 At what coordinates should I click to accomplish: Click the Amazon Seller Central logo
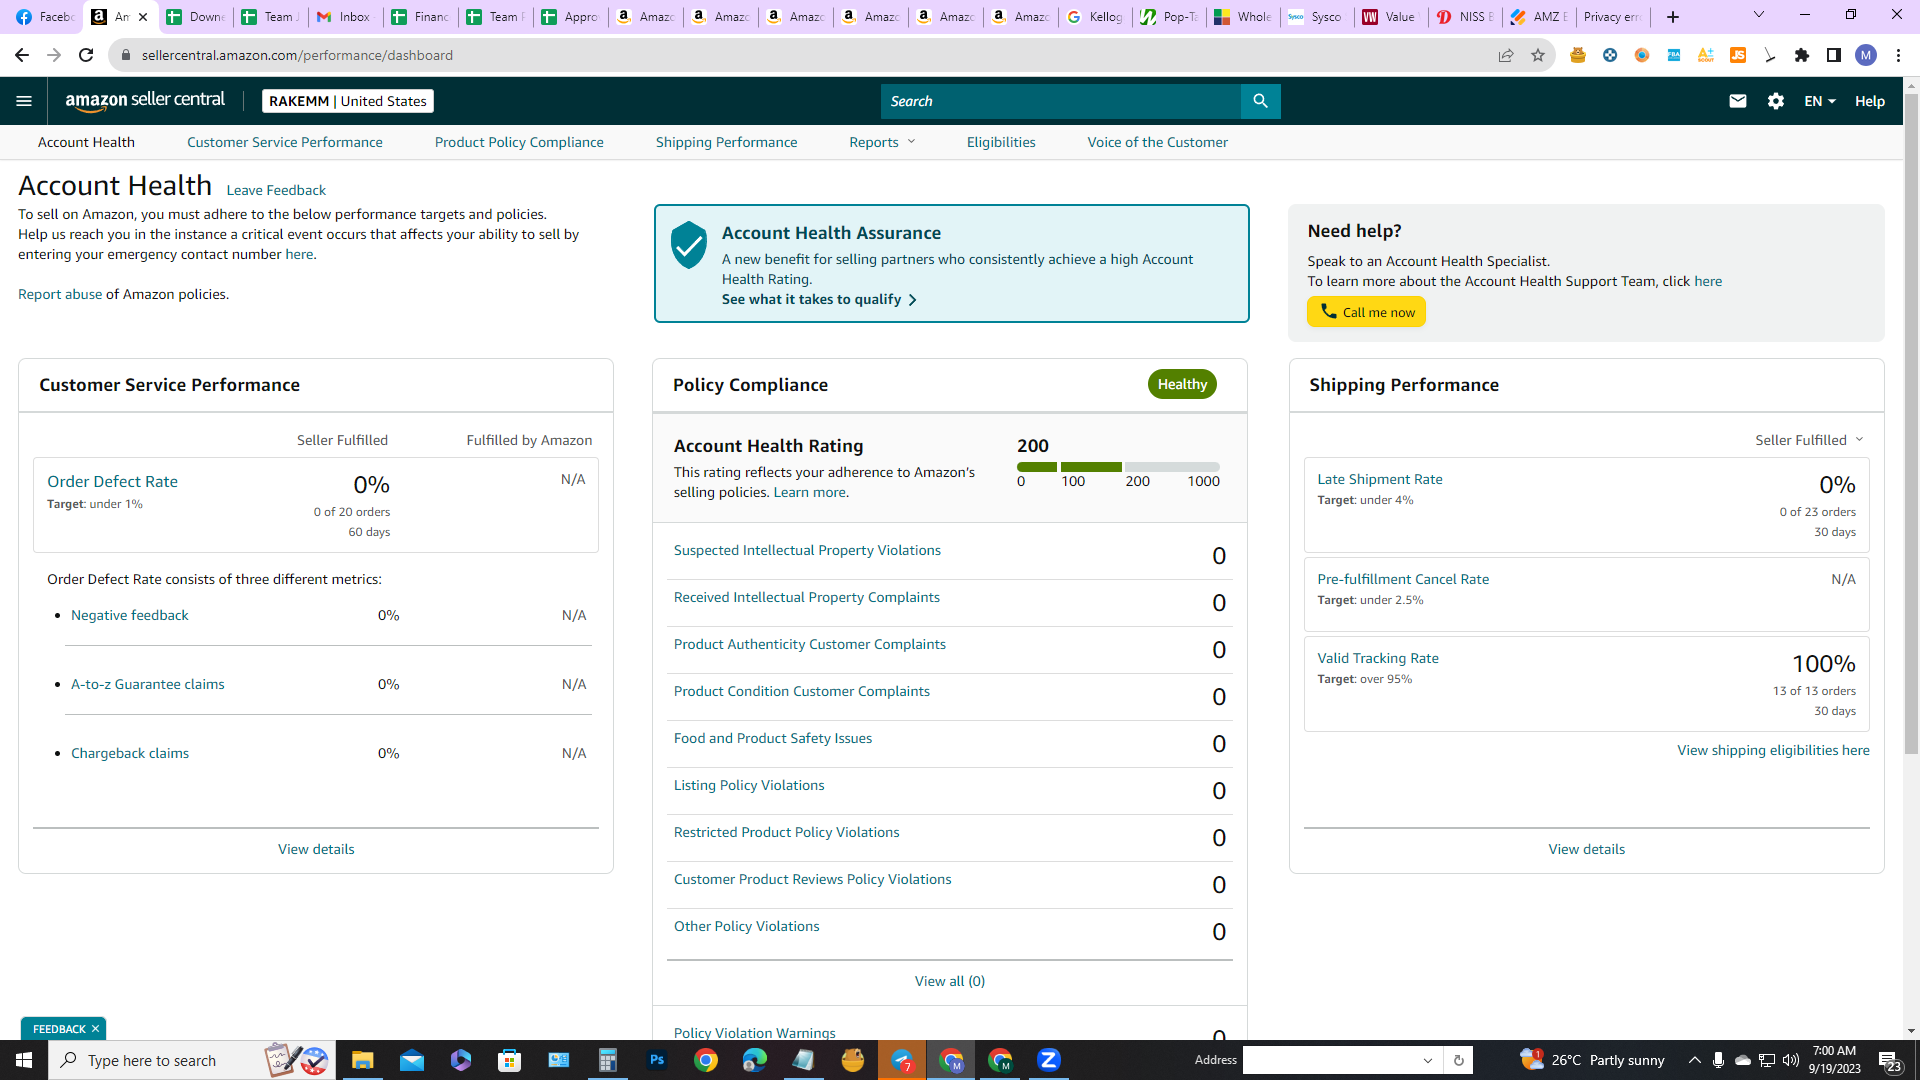click(145, 101)
